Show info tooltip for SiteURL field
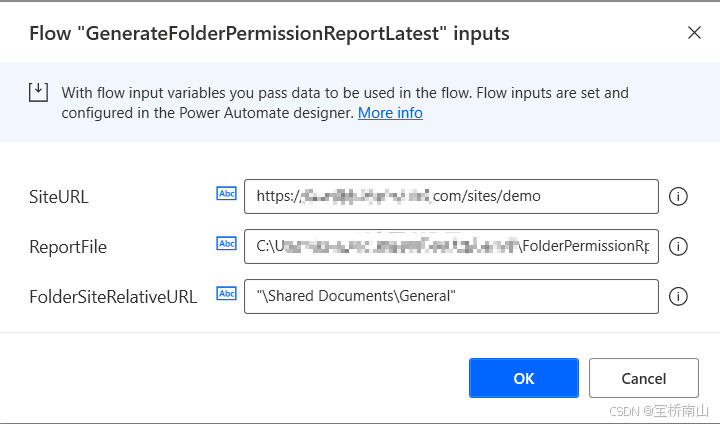Viewport: 720px width, 424px height. (678, 197)
